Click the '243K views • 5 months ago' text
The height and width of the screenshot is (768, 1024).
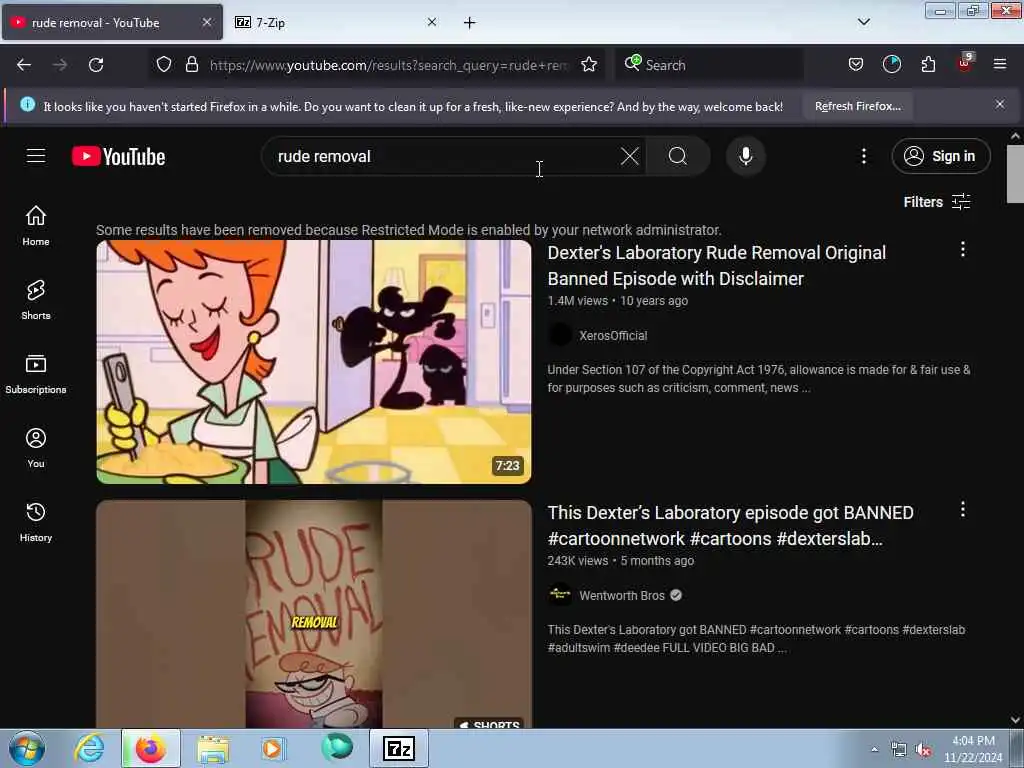(x=620, y=560)
